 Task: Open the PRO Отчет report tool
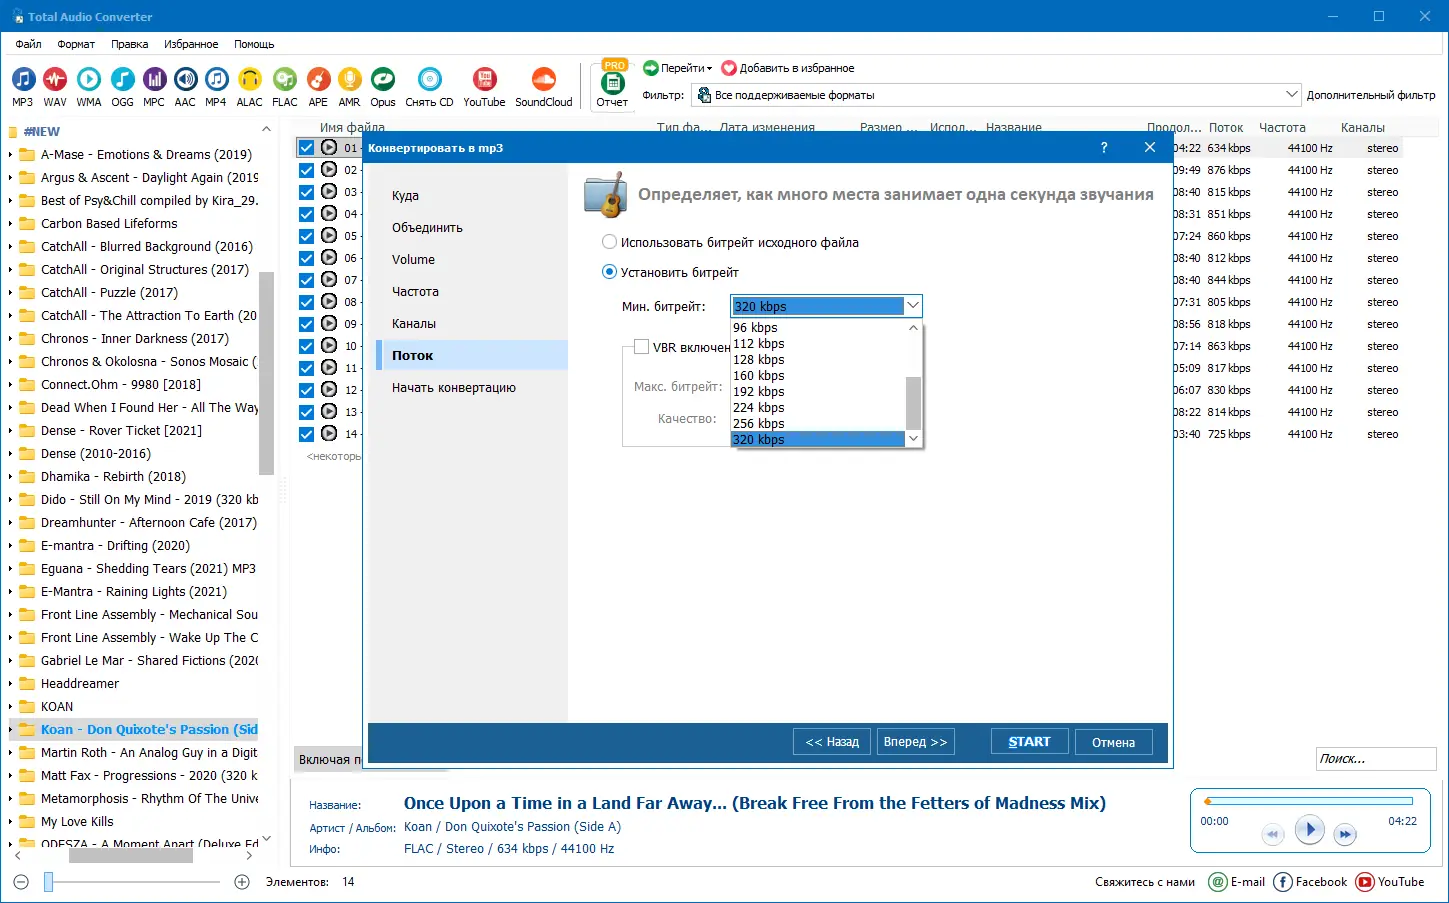[612, 84]
